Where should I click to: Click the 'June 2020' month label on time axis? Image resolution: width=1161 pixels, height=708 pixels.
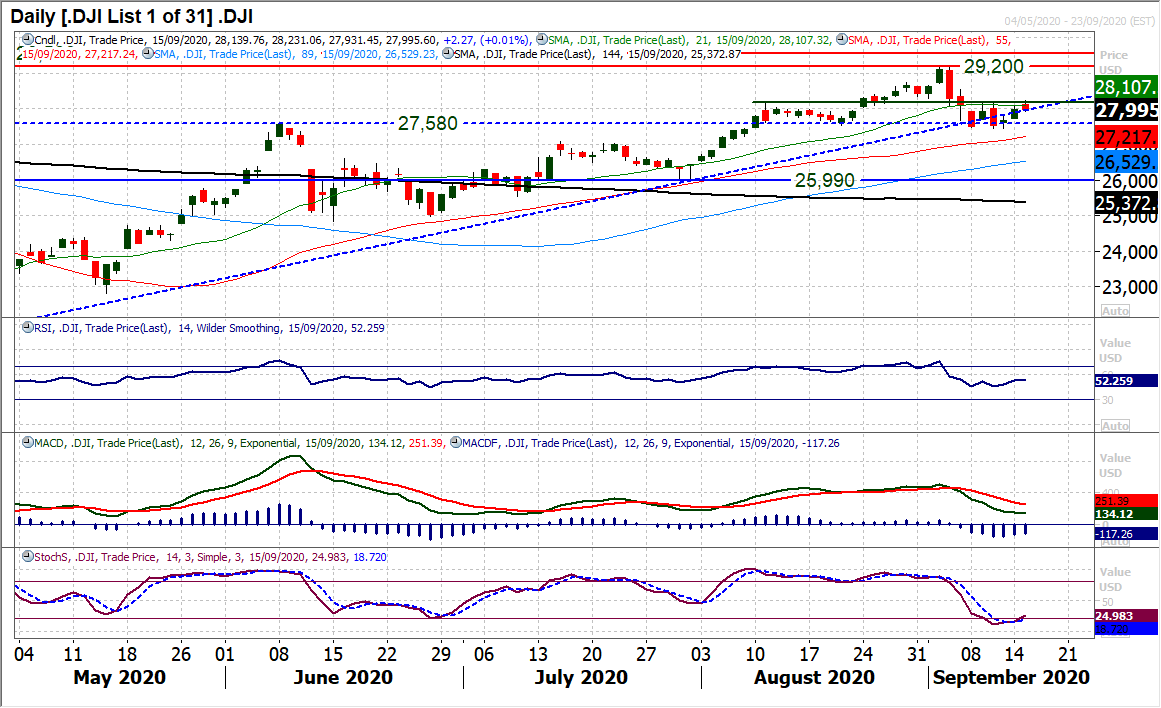click(x=343, y=678)
